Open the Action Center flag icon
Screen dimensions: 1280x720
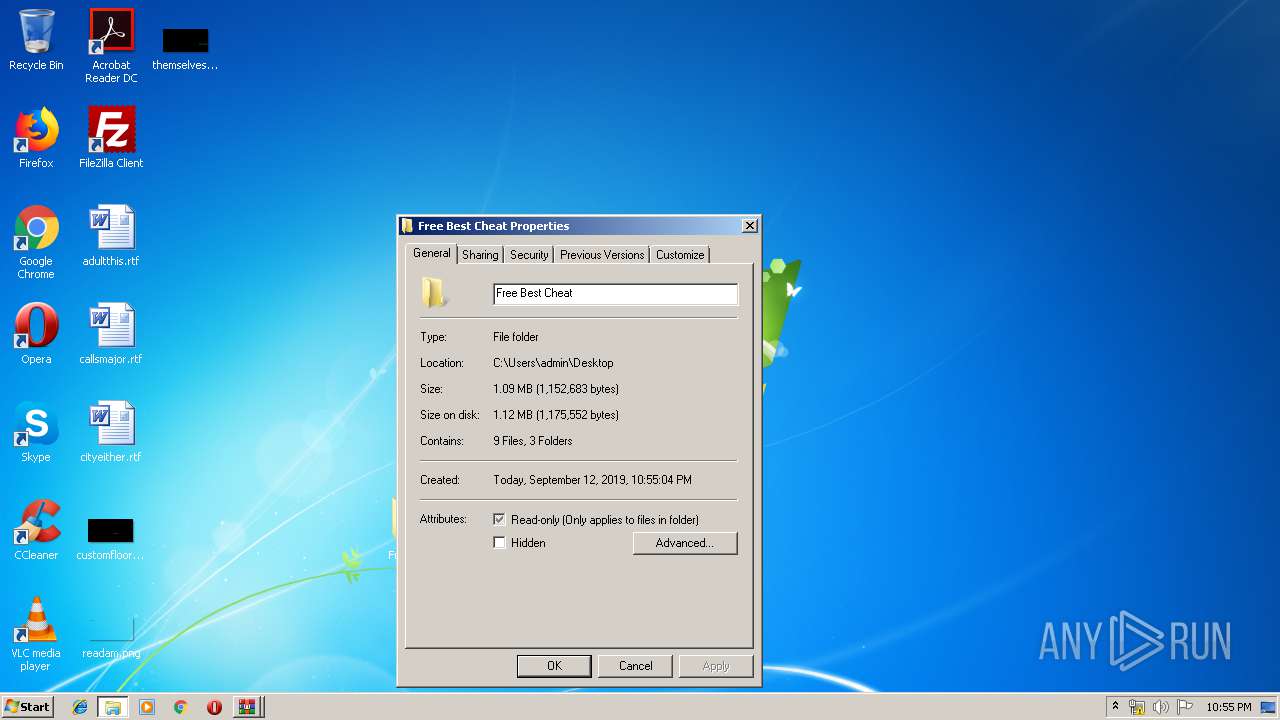tap(1184, 707)
